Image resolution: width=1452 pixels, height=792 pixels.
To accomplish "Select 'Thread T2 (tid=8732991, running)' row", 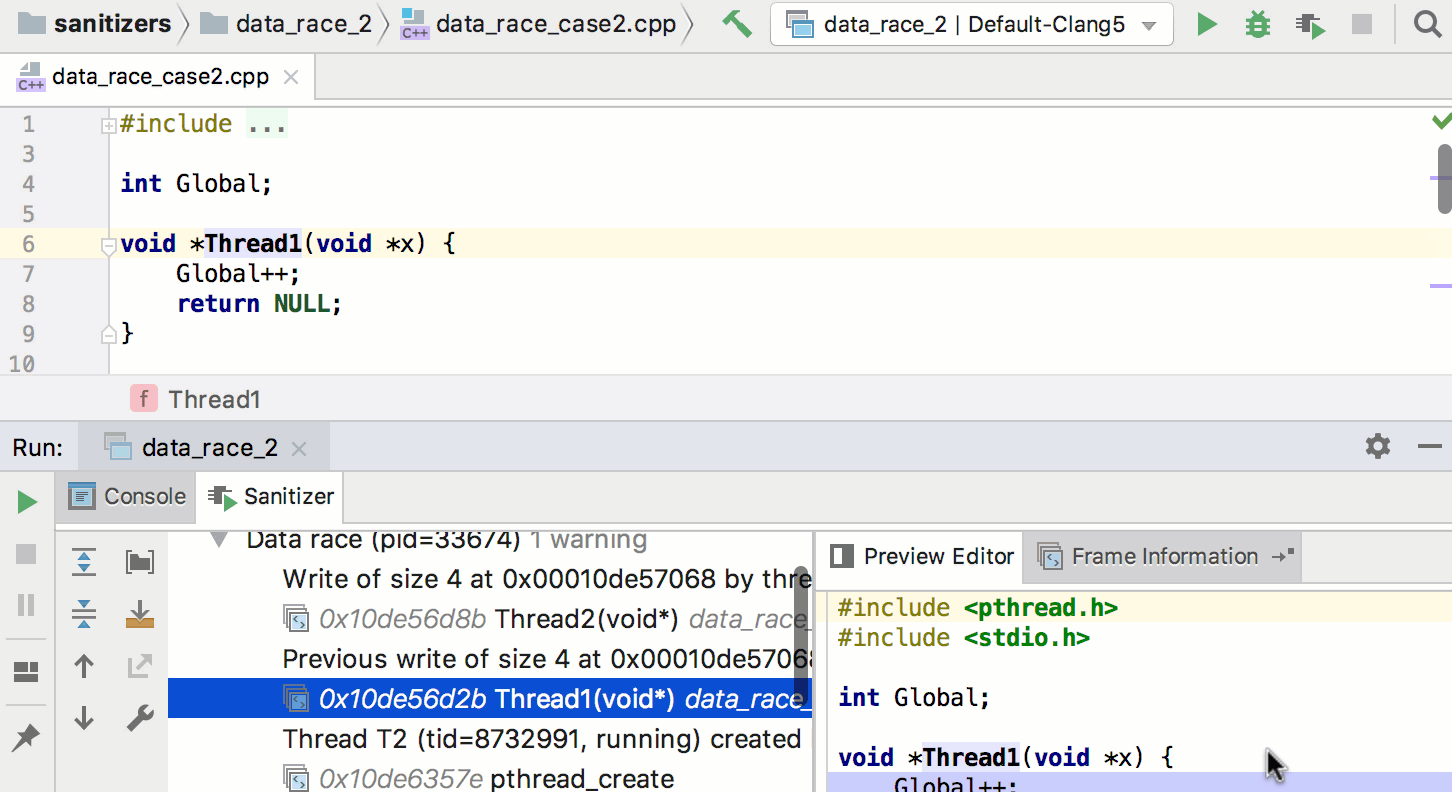I will (x=542, y=739).
